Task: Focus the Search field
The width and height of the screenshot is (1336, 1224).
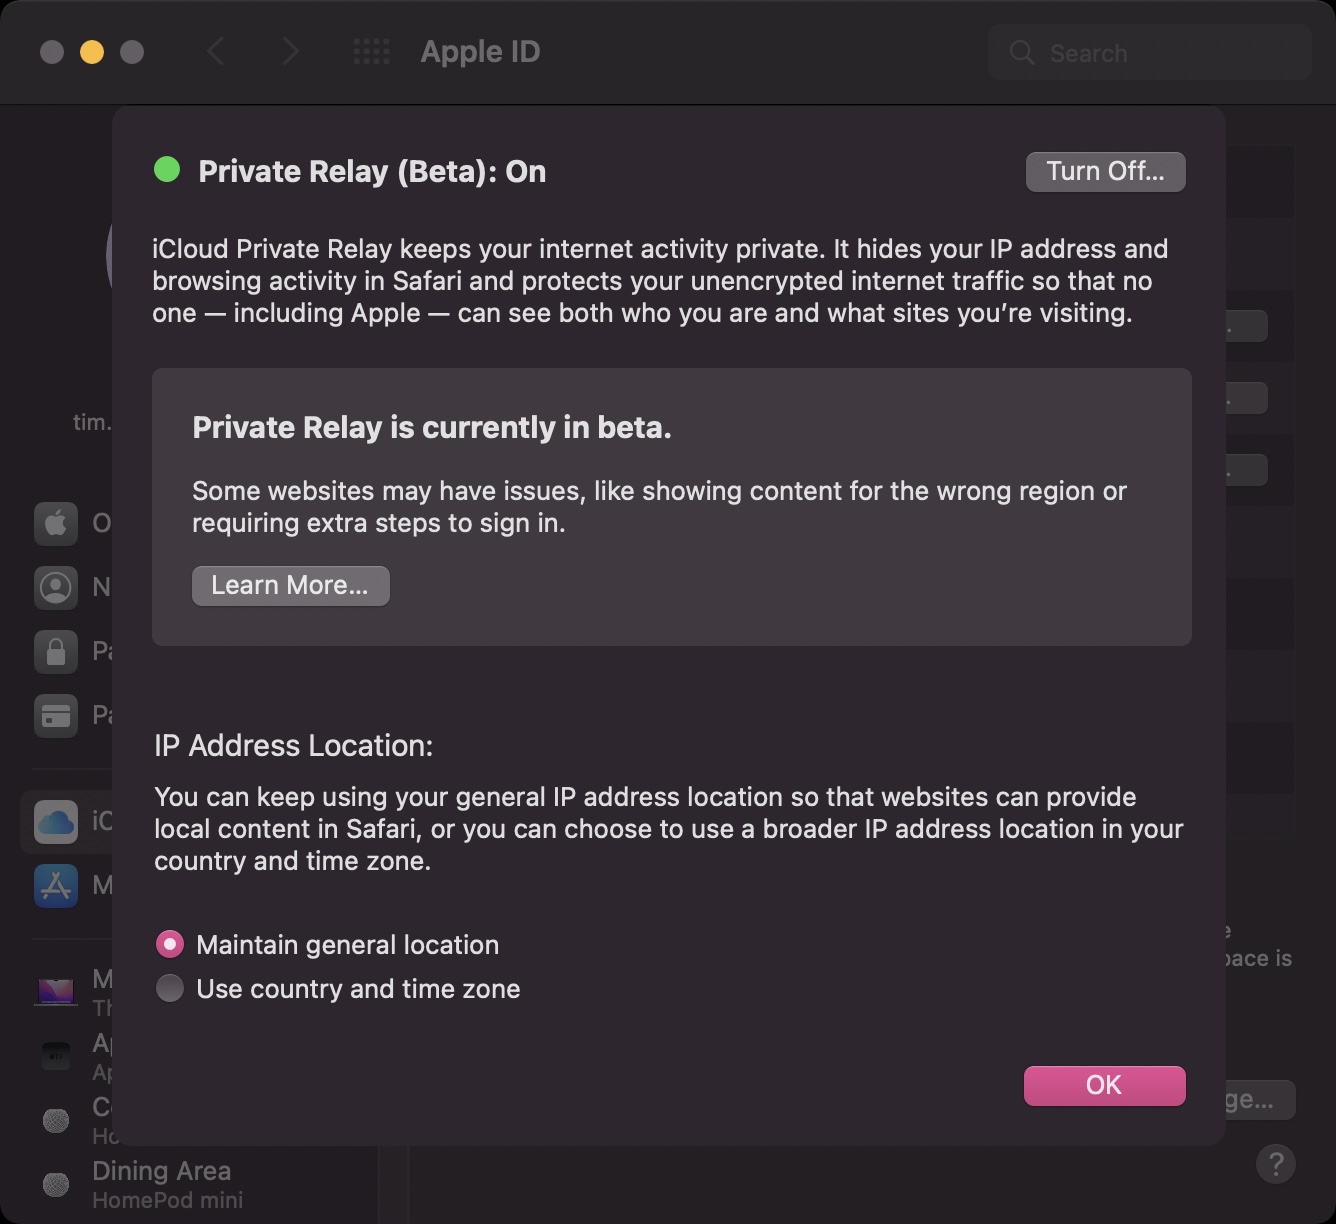Action: 1150,53
